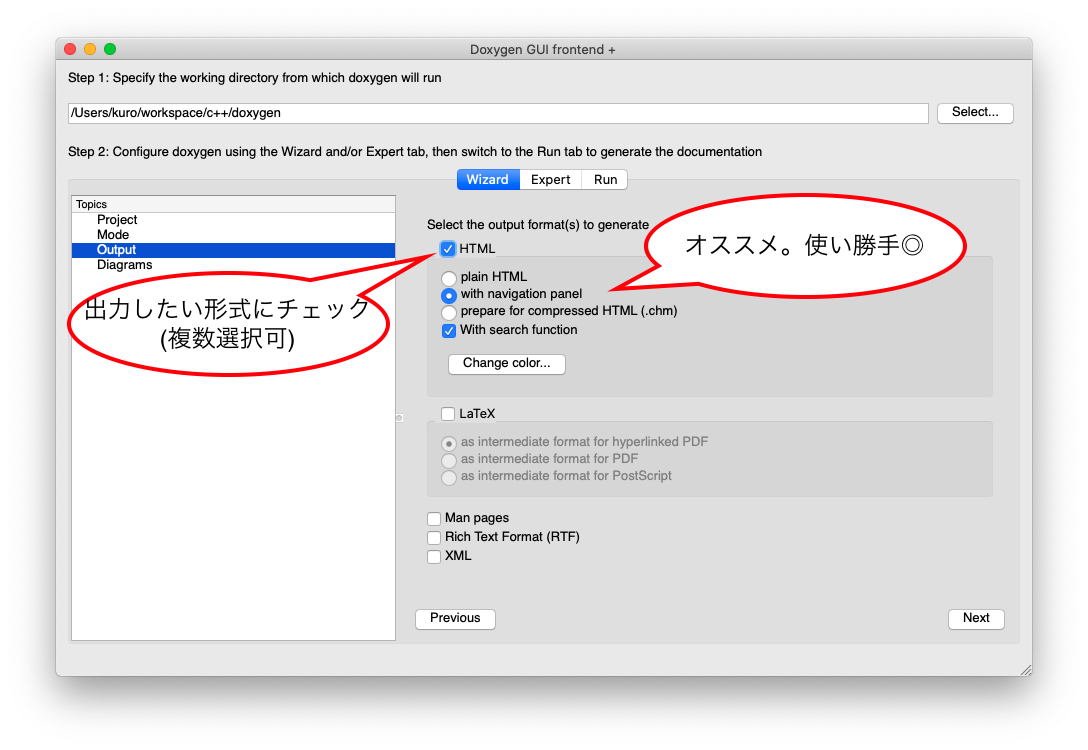The image size is (1088, 750).
Task: Go to the Diagrams topic
Action: click(x=124, y=265)
